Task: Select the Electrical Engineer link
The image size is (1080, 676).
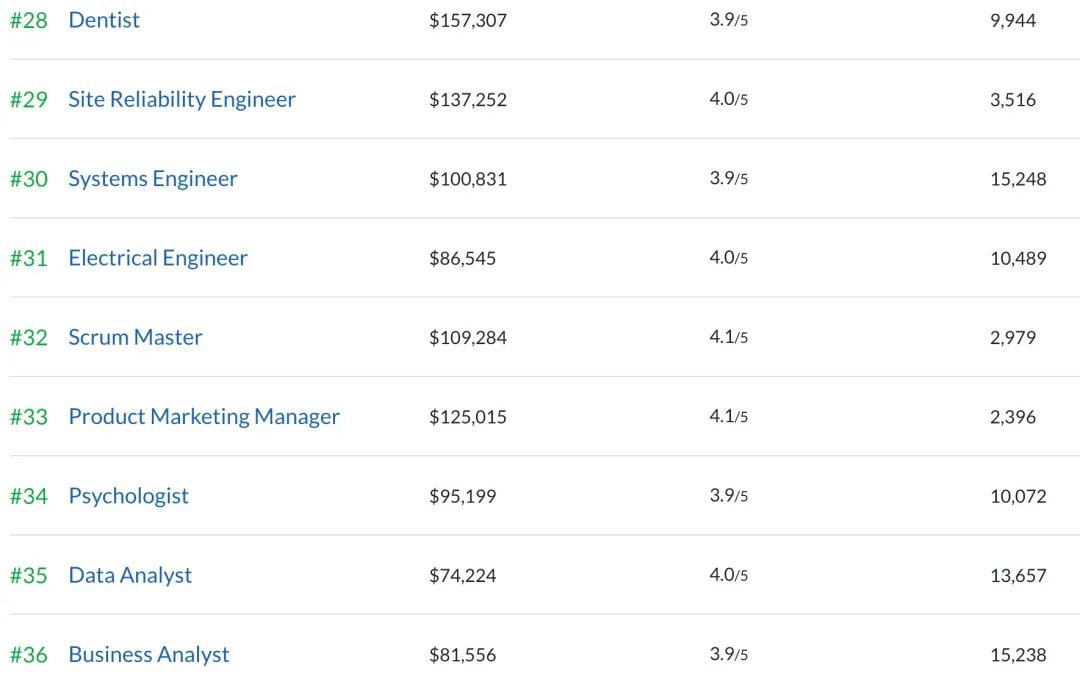Action: [158, 258]
